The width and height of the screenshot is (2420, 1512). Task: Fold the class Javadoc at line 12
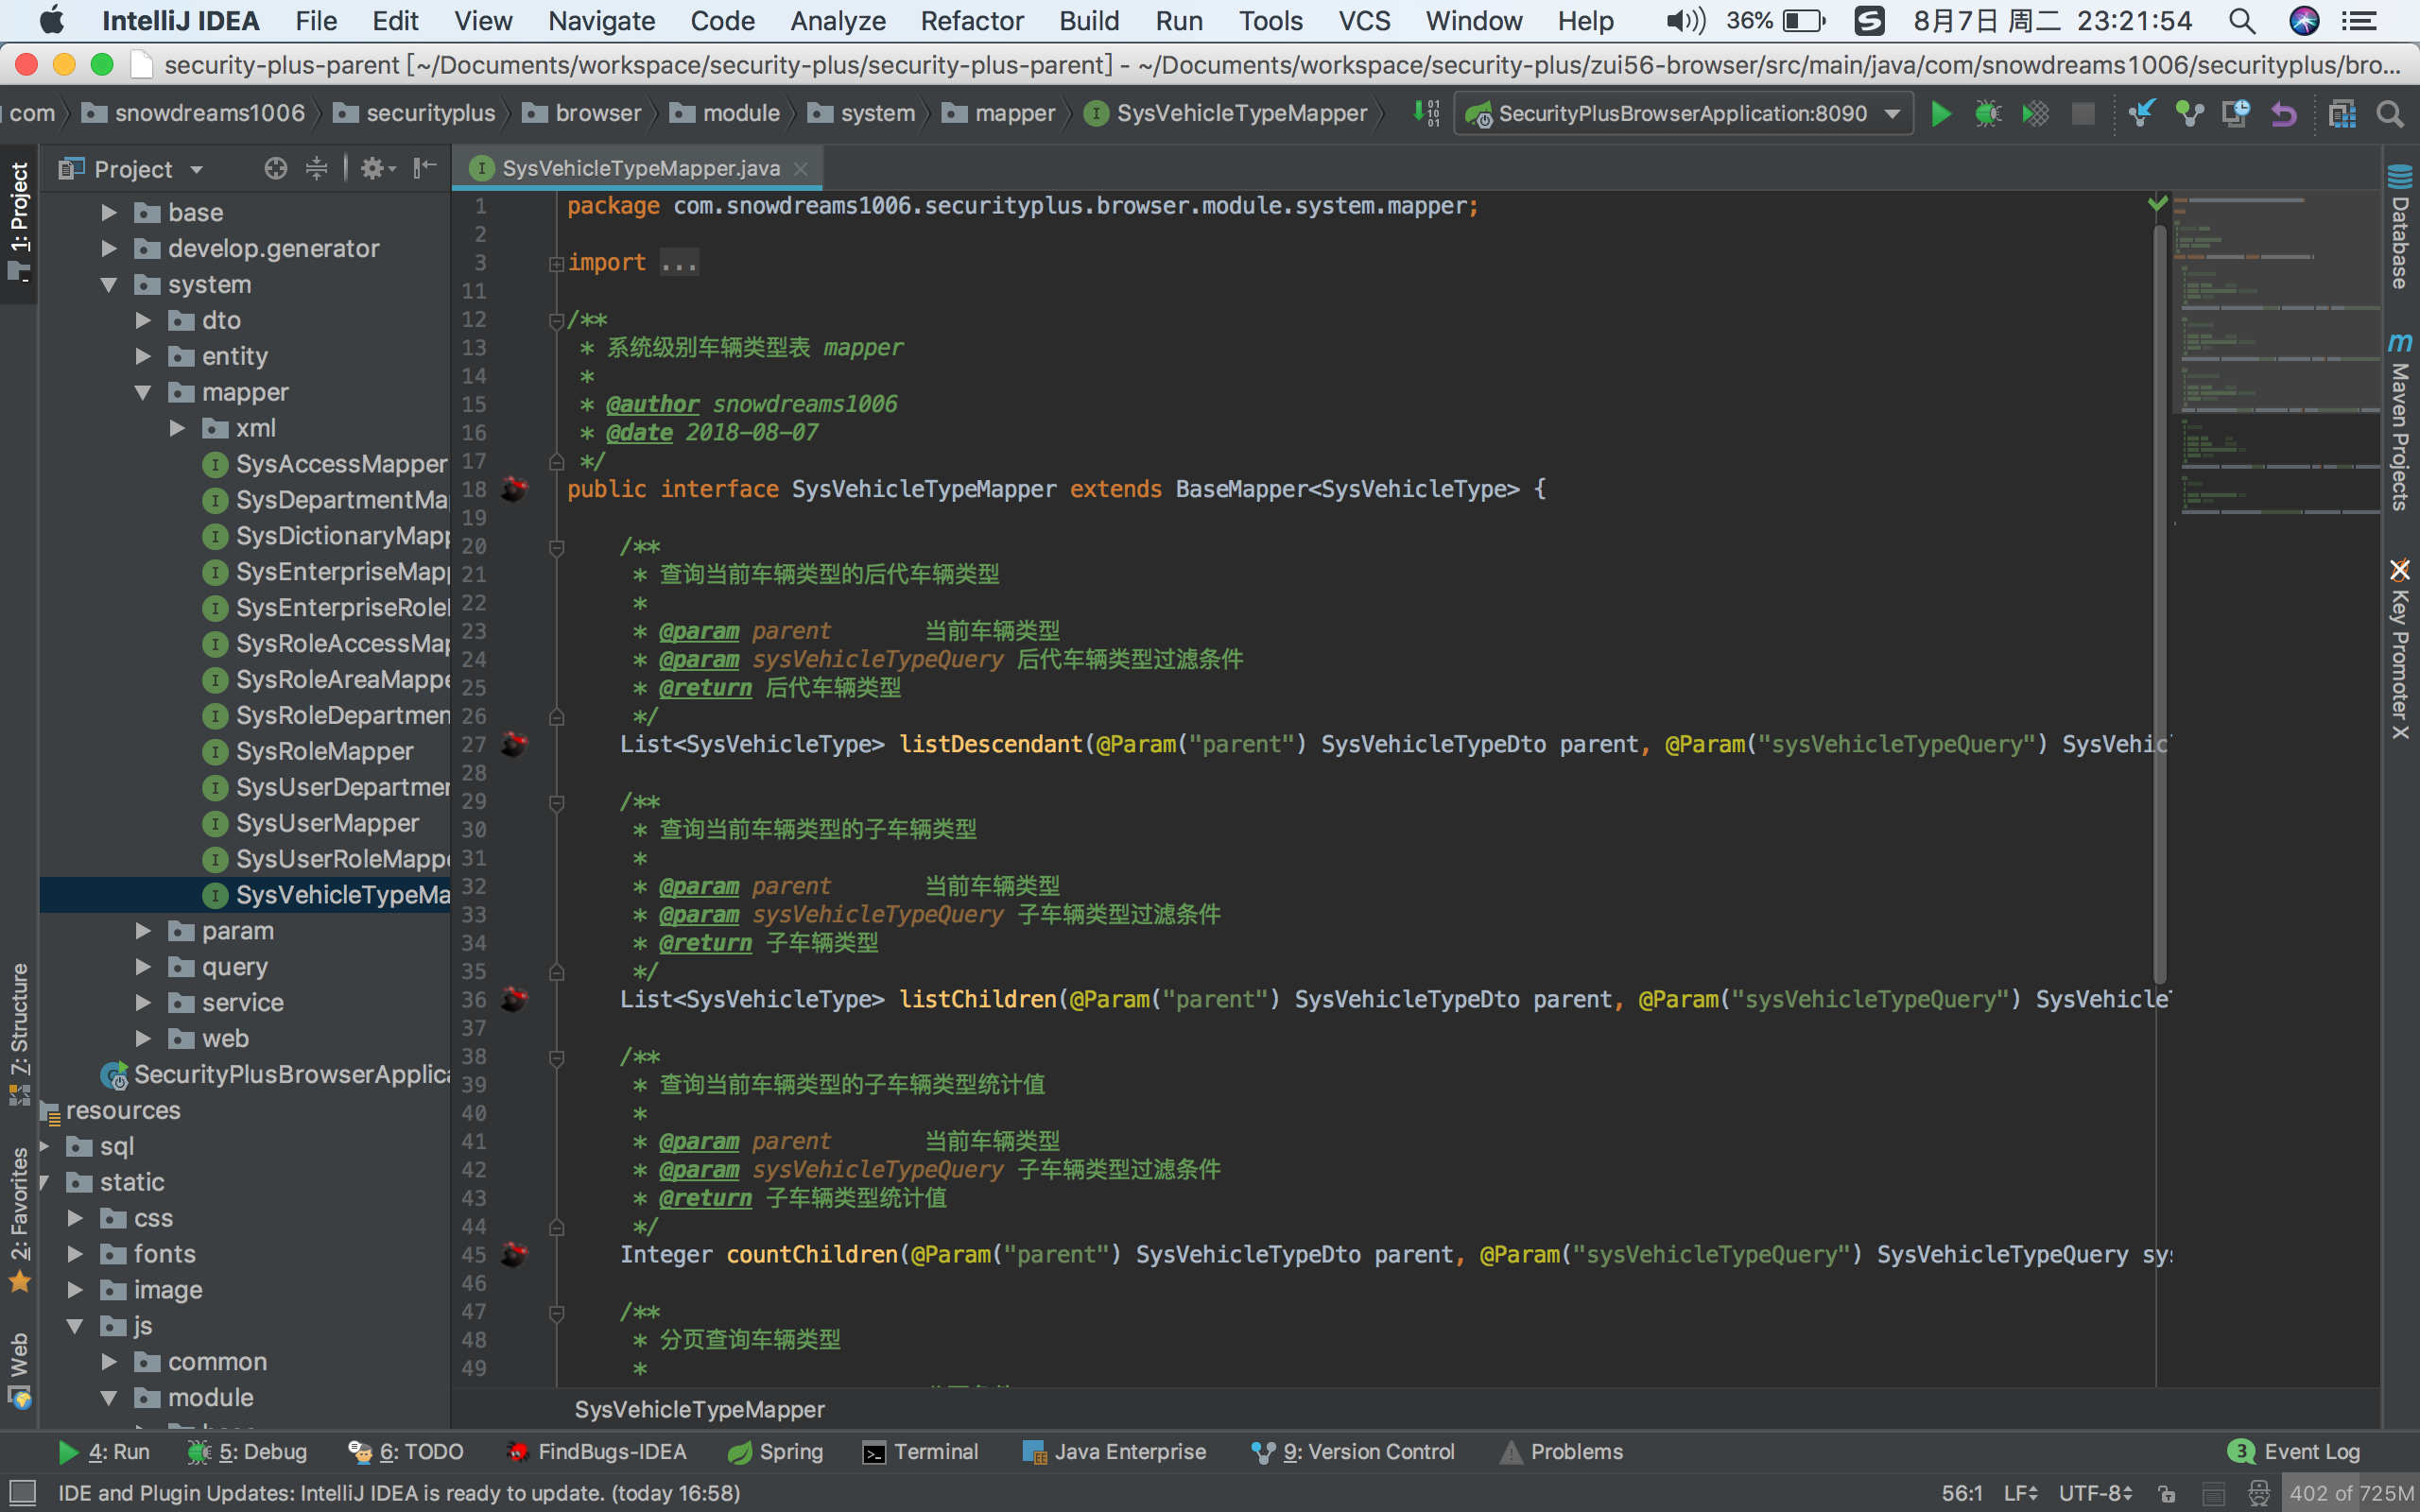(557, 320)
